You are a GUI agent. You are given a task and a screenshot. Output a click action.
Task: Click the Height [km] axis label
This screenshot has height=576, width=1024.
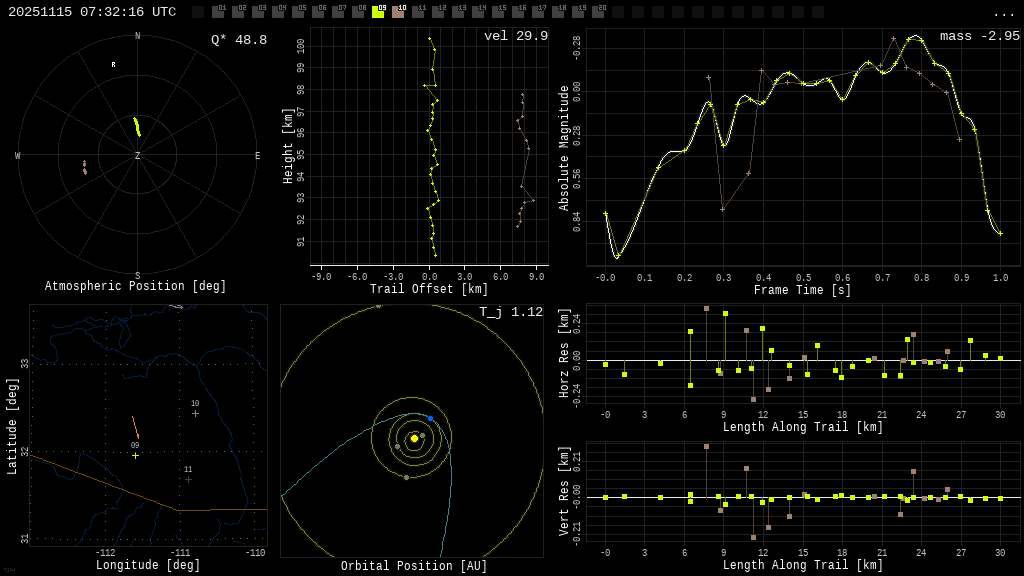point(288,146)
